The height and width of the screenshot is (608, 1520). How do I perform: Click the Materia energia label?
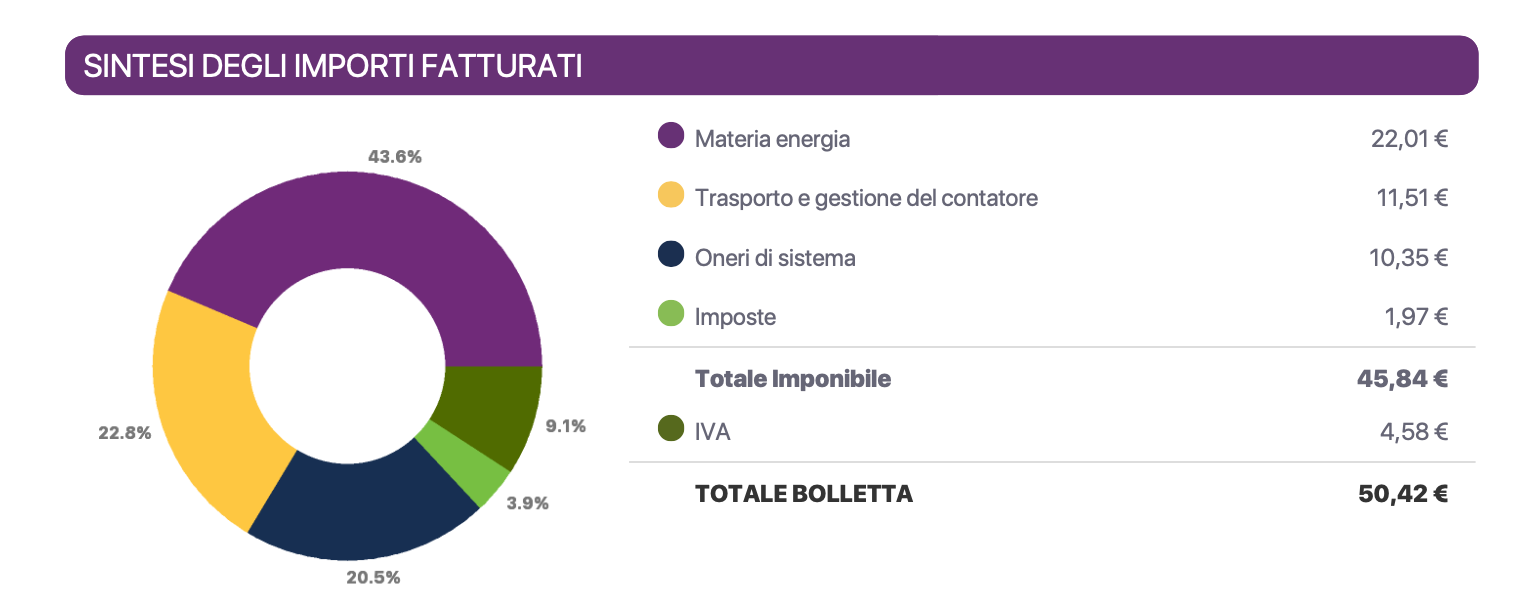[772, 139]
